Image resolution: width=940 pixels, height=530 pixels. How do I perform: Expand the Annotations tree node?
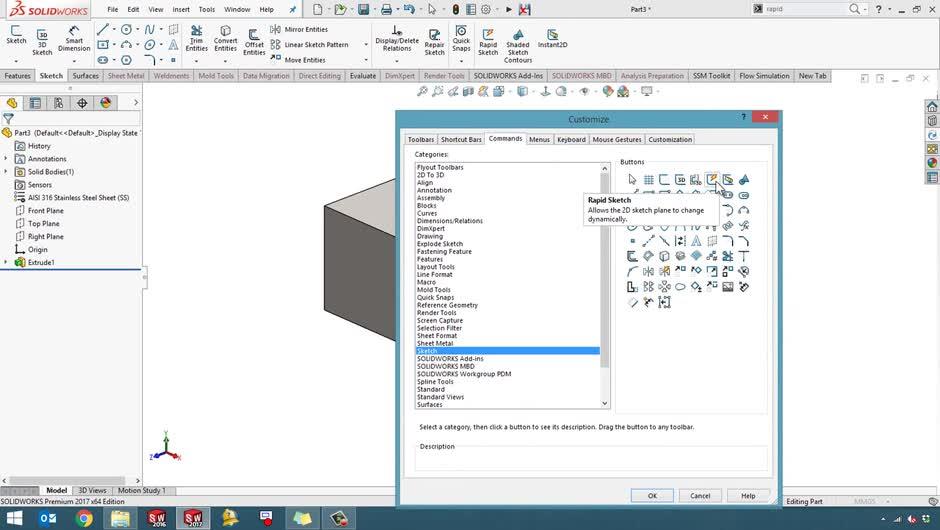[6, 159]
